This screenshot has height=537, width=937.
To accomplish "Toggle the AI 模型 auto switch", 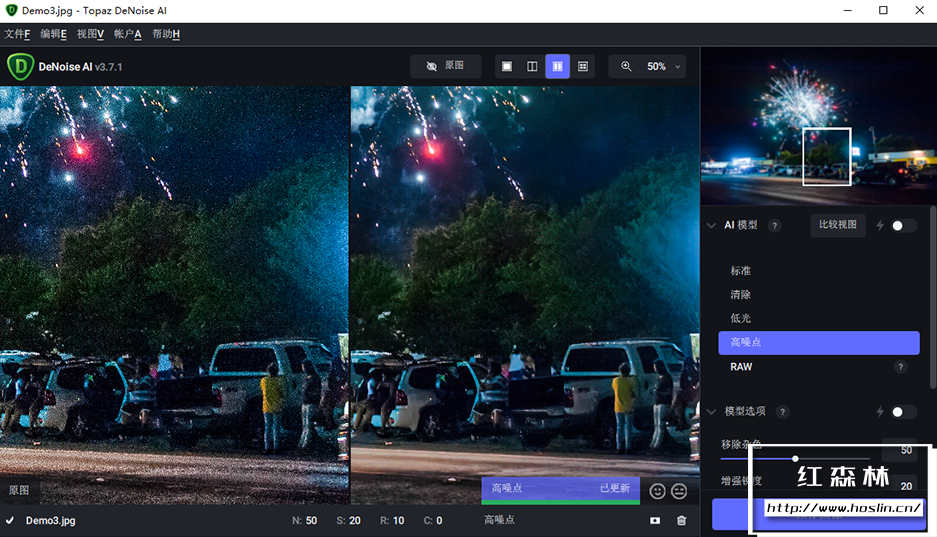I will [x=903, y=226].
